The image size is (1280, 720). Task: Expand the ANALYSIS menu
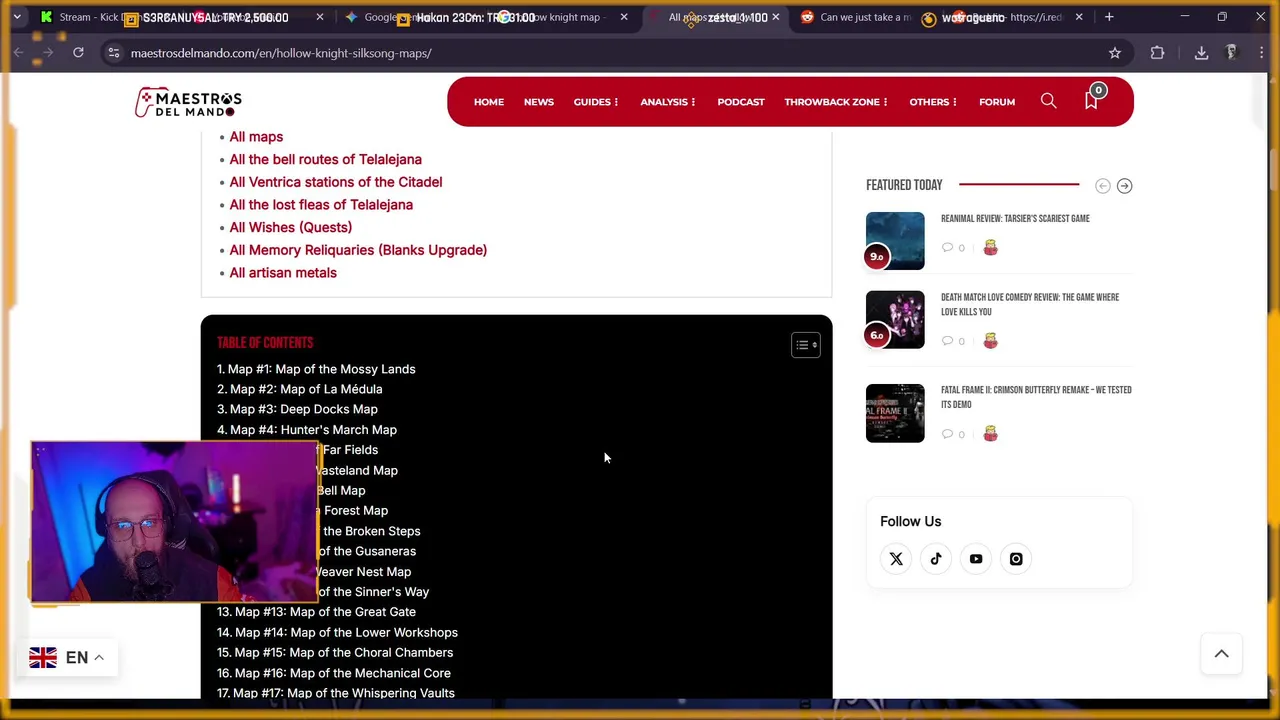[x=668, y=102]
